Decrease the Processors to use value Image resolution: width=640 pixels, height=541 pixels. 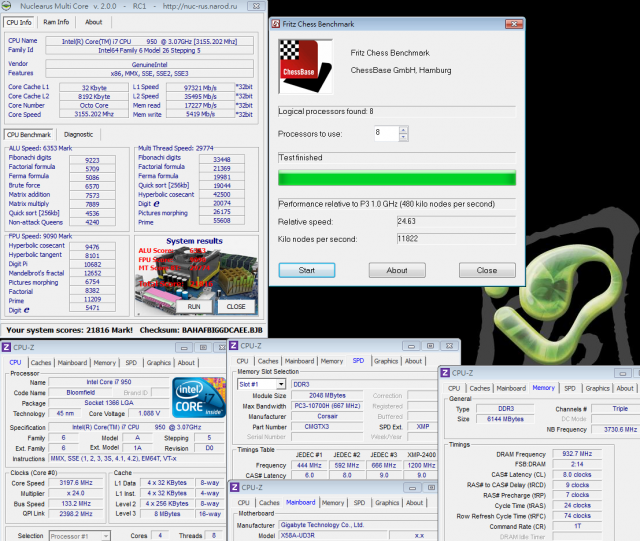click(403, 137)
